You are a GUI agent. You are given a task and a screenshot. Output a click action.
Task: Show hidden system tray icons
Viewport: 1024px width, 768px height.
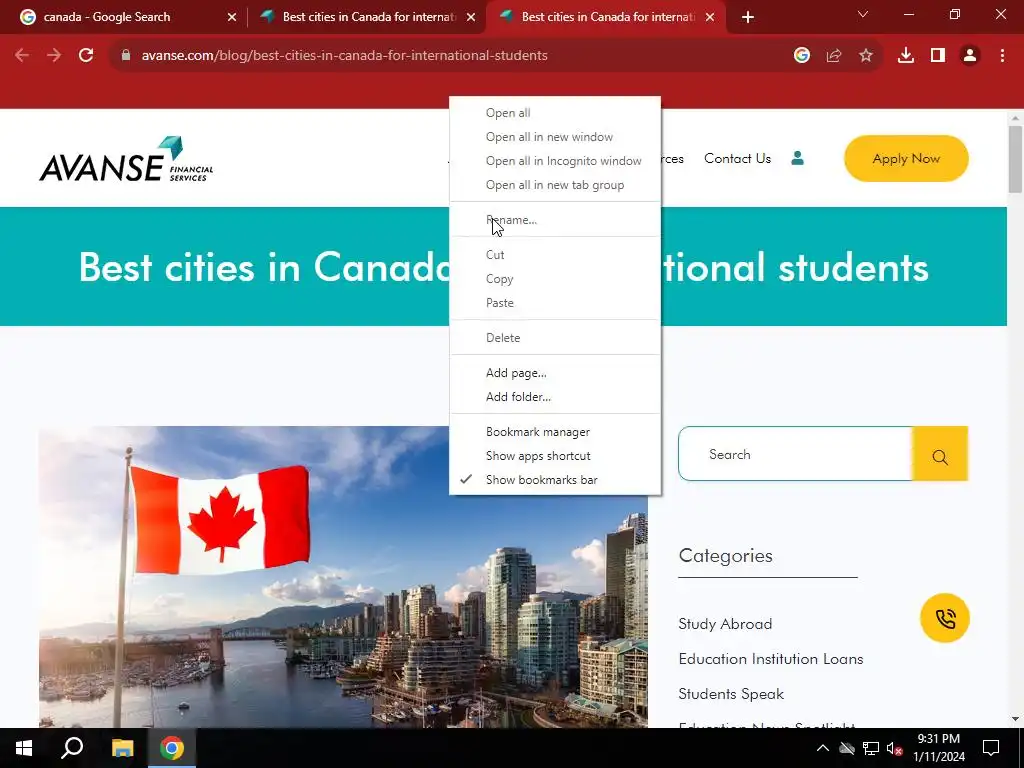(x=823, y=748)
